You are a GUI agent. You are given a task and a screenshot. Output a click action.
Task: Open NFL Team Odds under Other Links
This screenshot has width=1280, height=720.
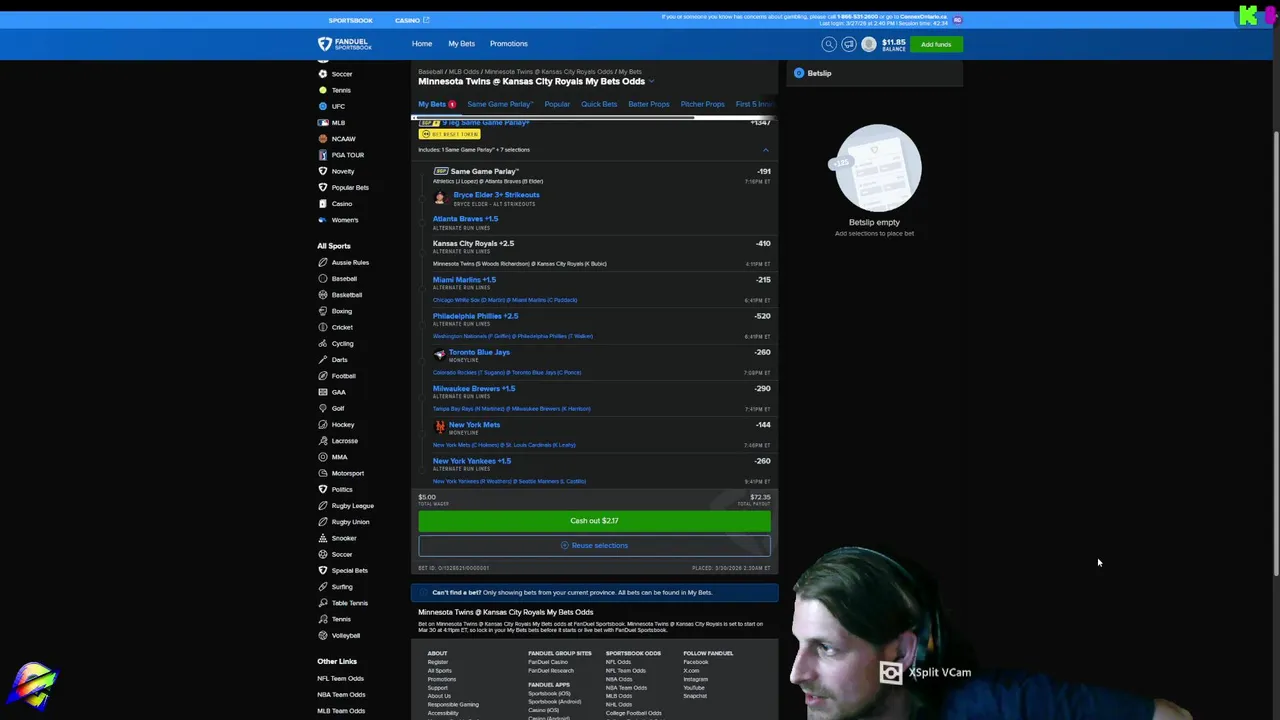[341, 679]
